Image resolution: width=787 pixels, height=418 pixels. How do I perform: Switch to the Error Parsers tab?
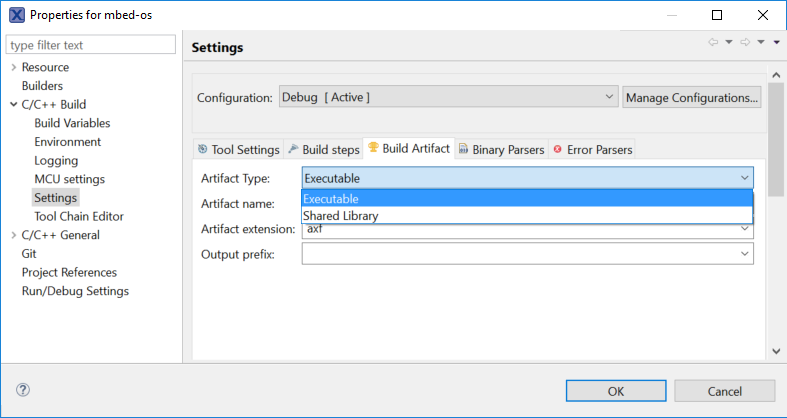tap(592, 149)
